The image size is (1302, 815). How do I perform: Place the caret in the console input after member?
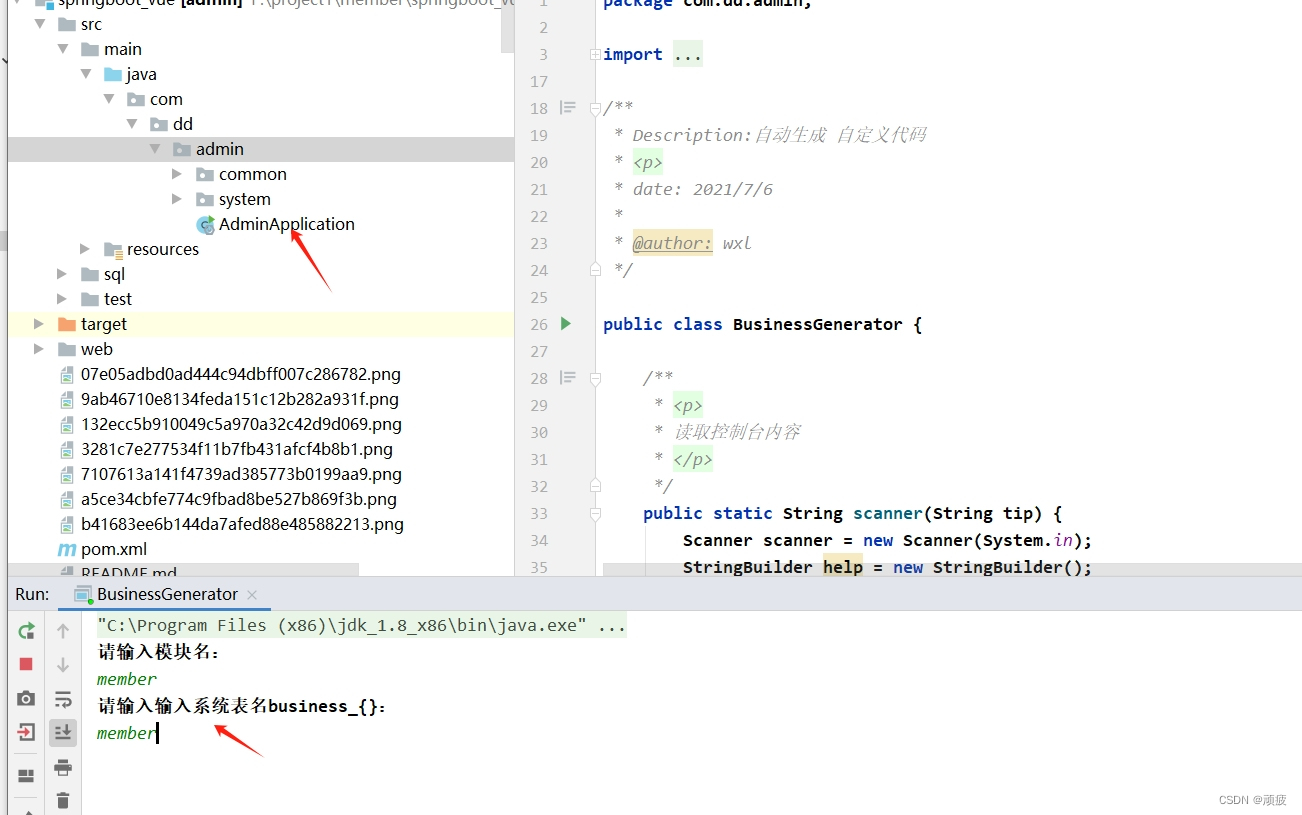pyautogui.click(x=158, y=733)
